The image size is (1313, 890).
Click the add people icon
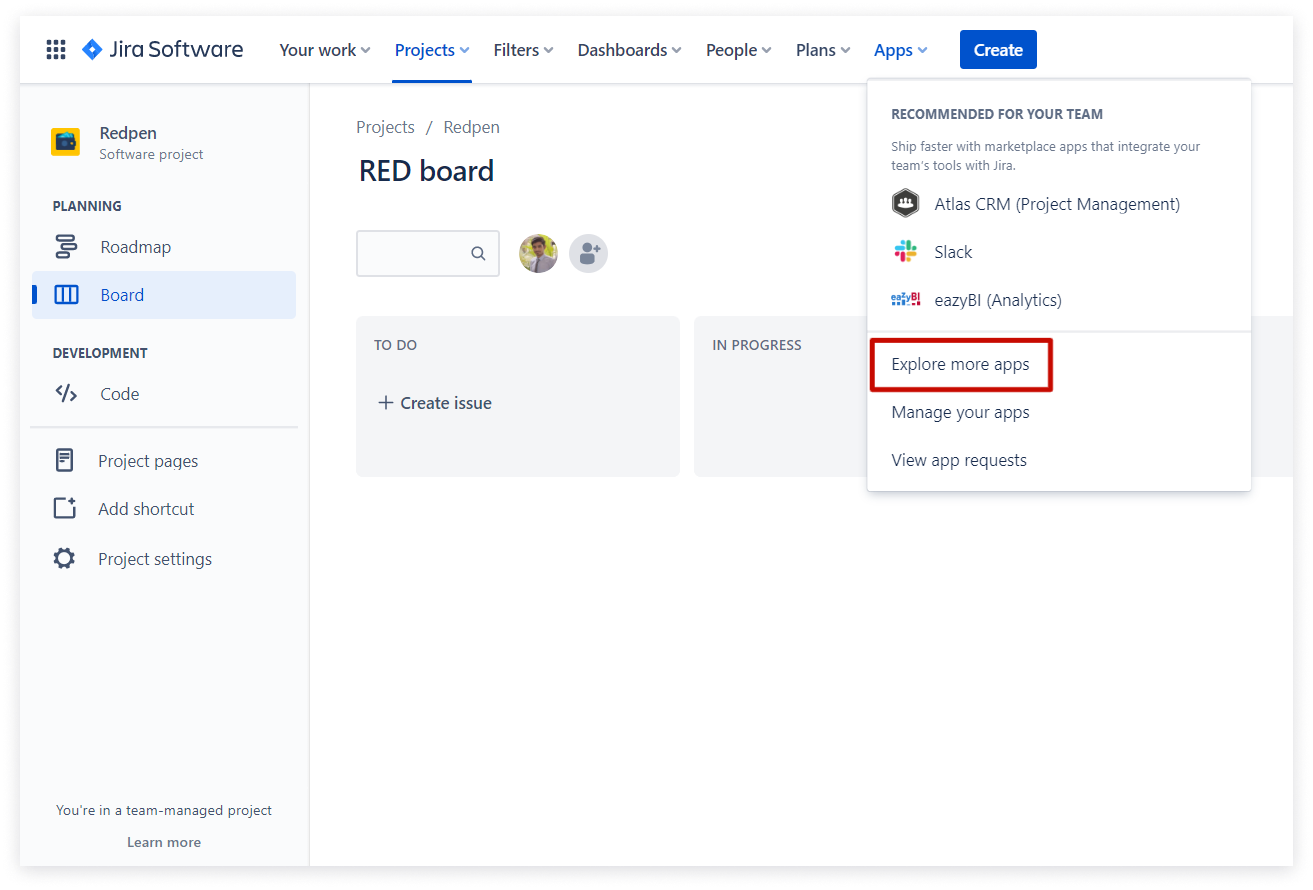(x=588, y=254)
